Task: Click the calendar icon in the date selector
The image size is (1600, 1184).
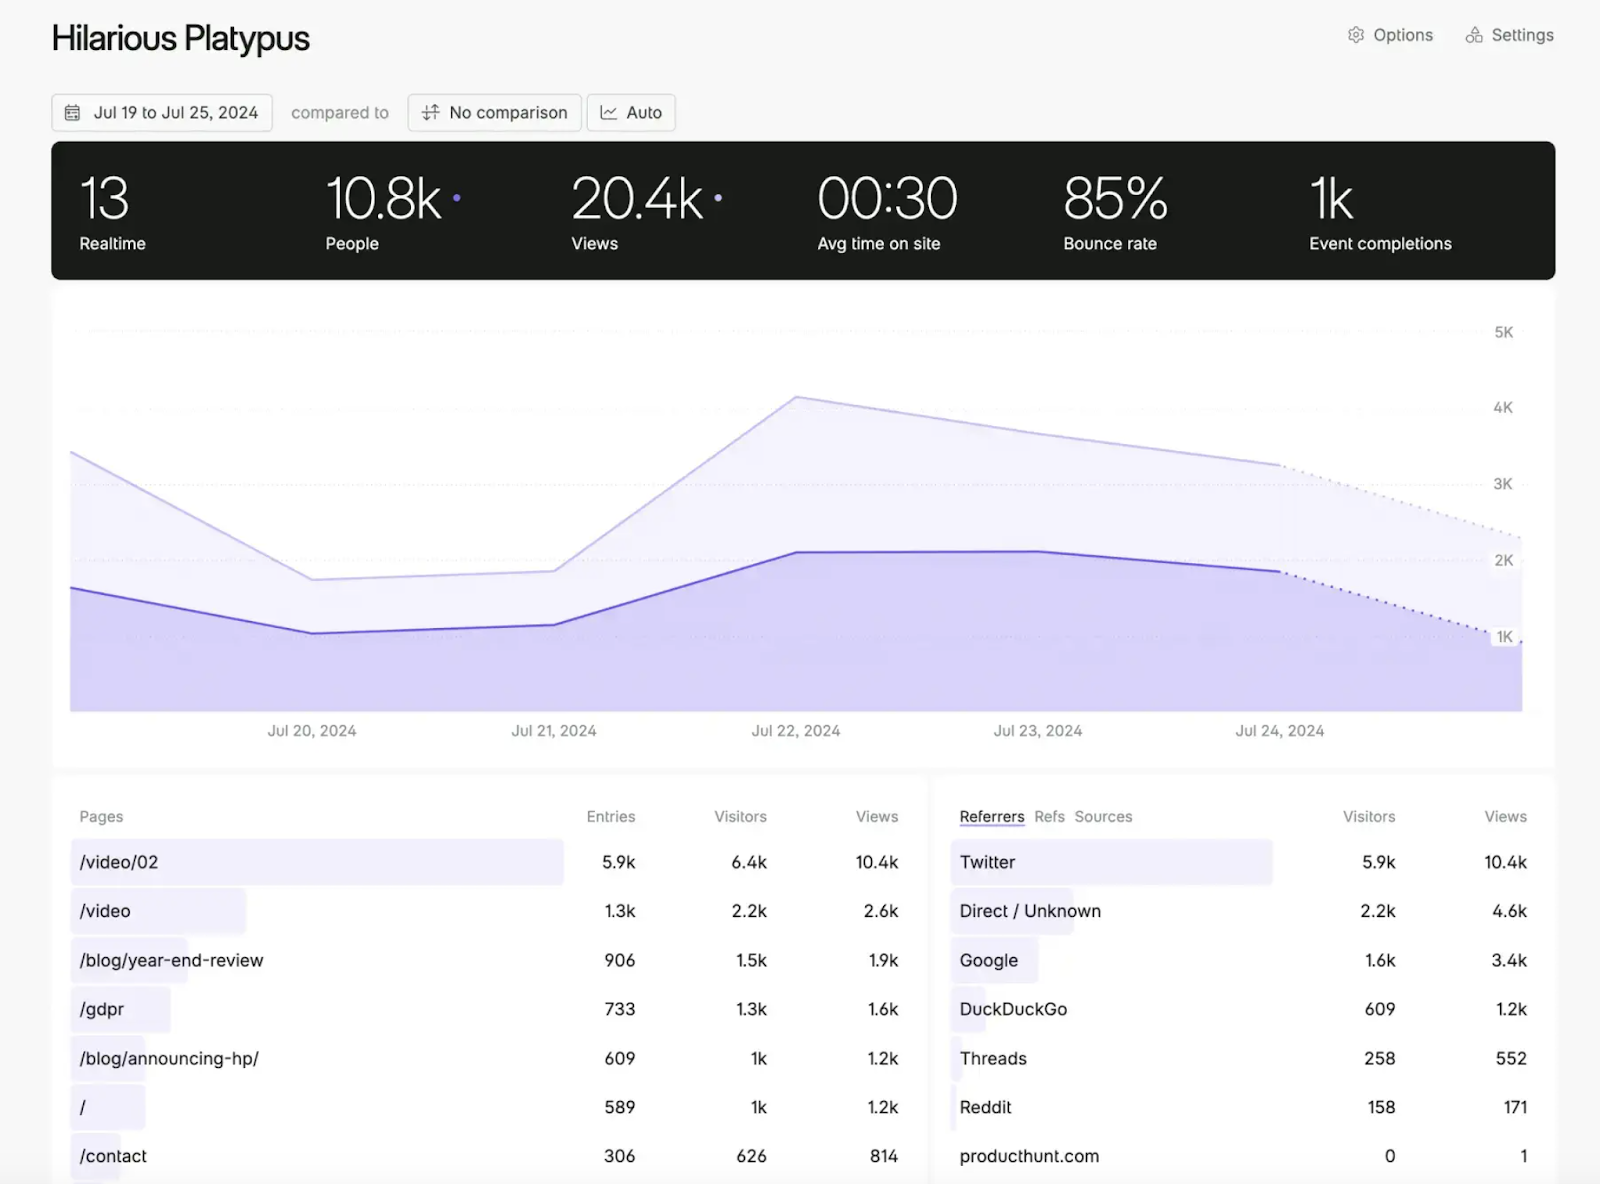Action: [71, 112]
